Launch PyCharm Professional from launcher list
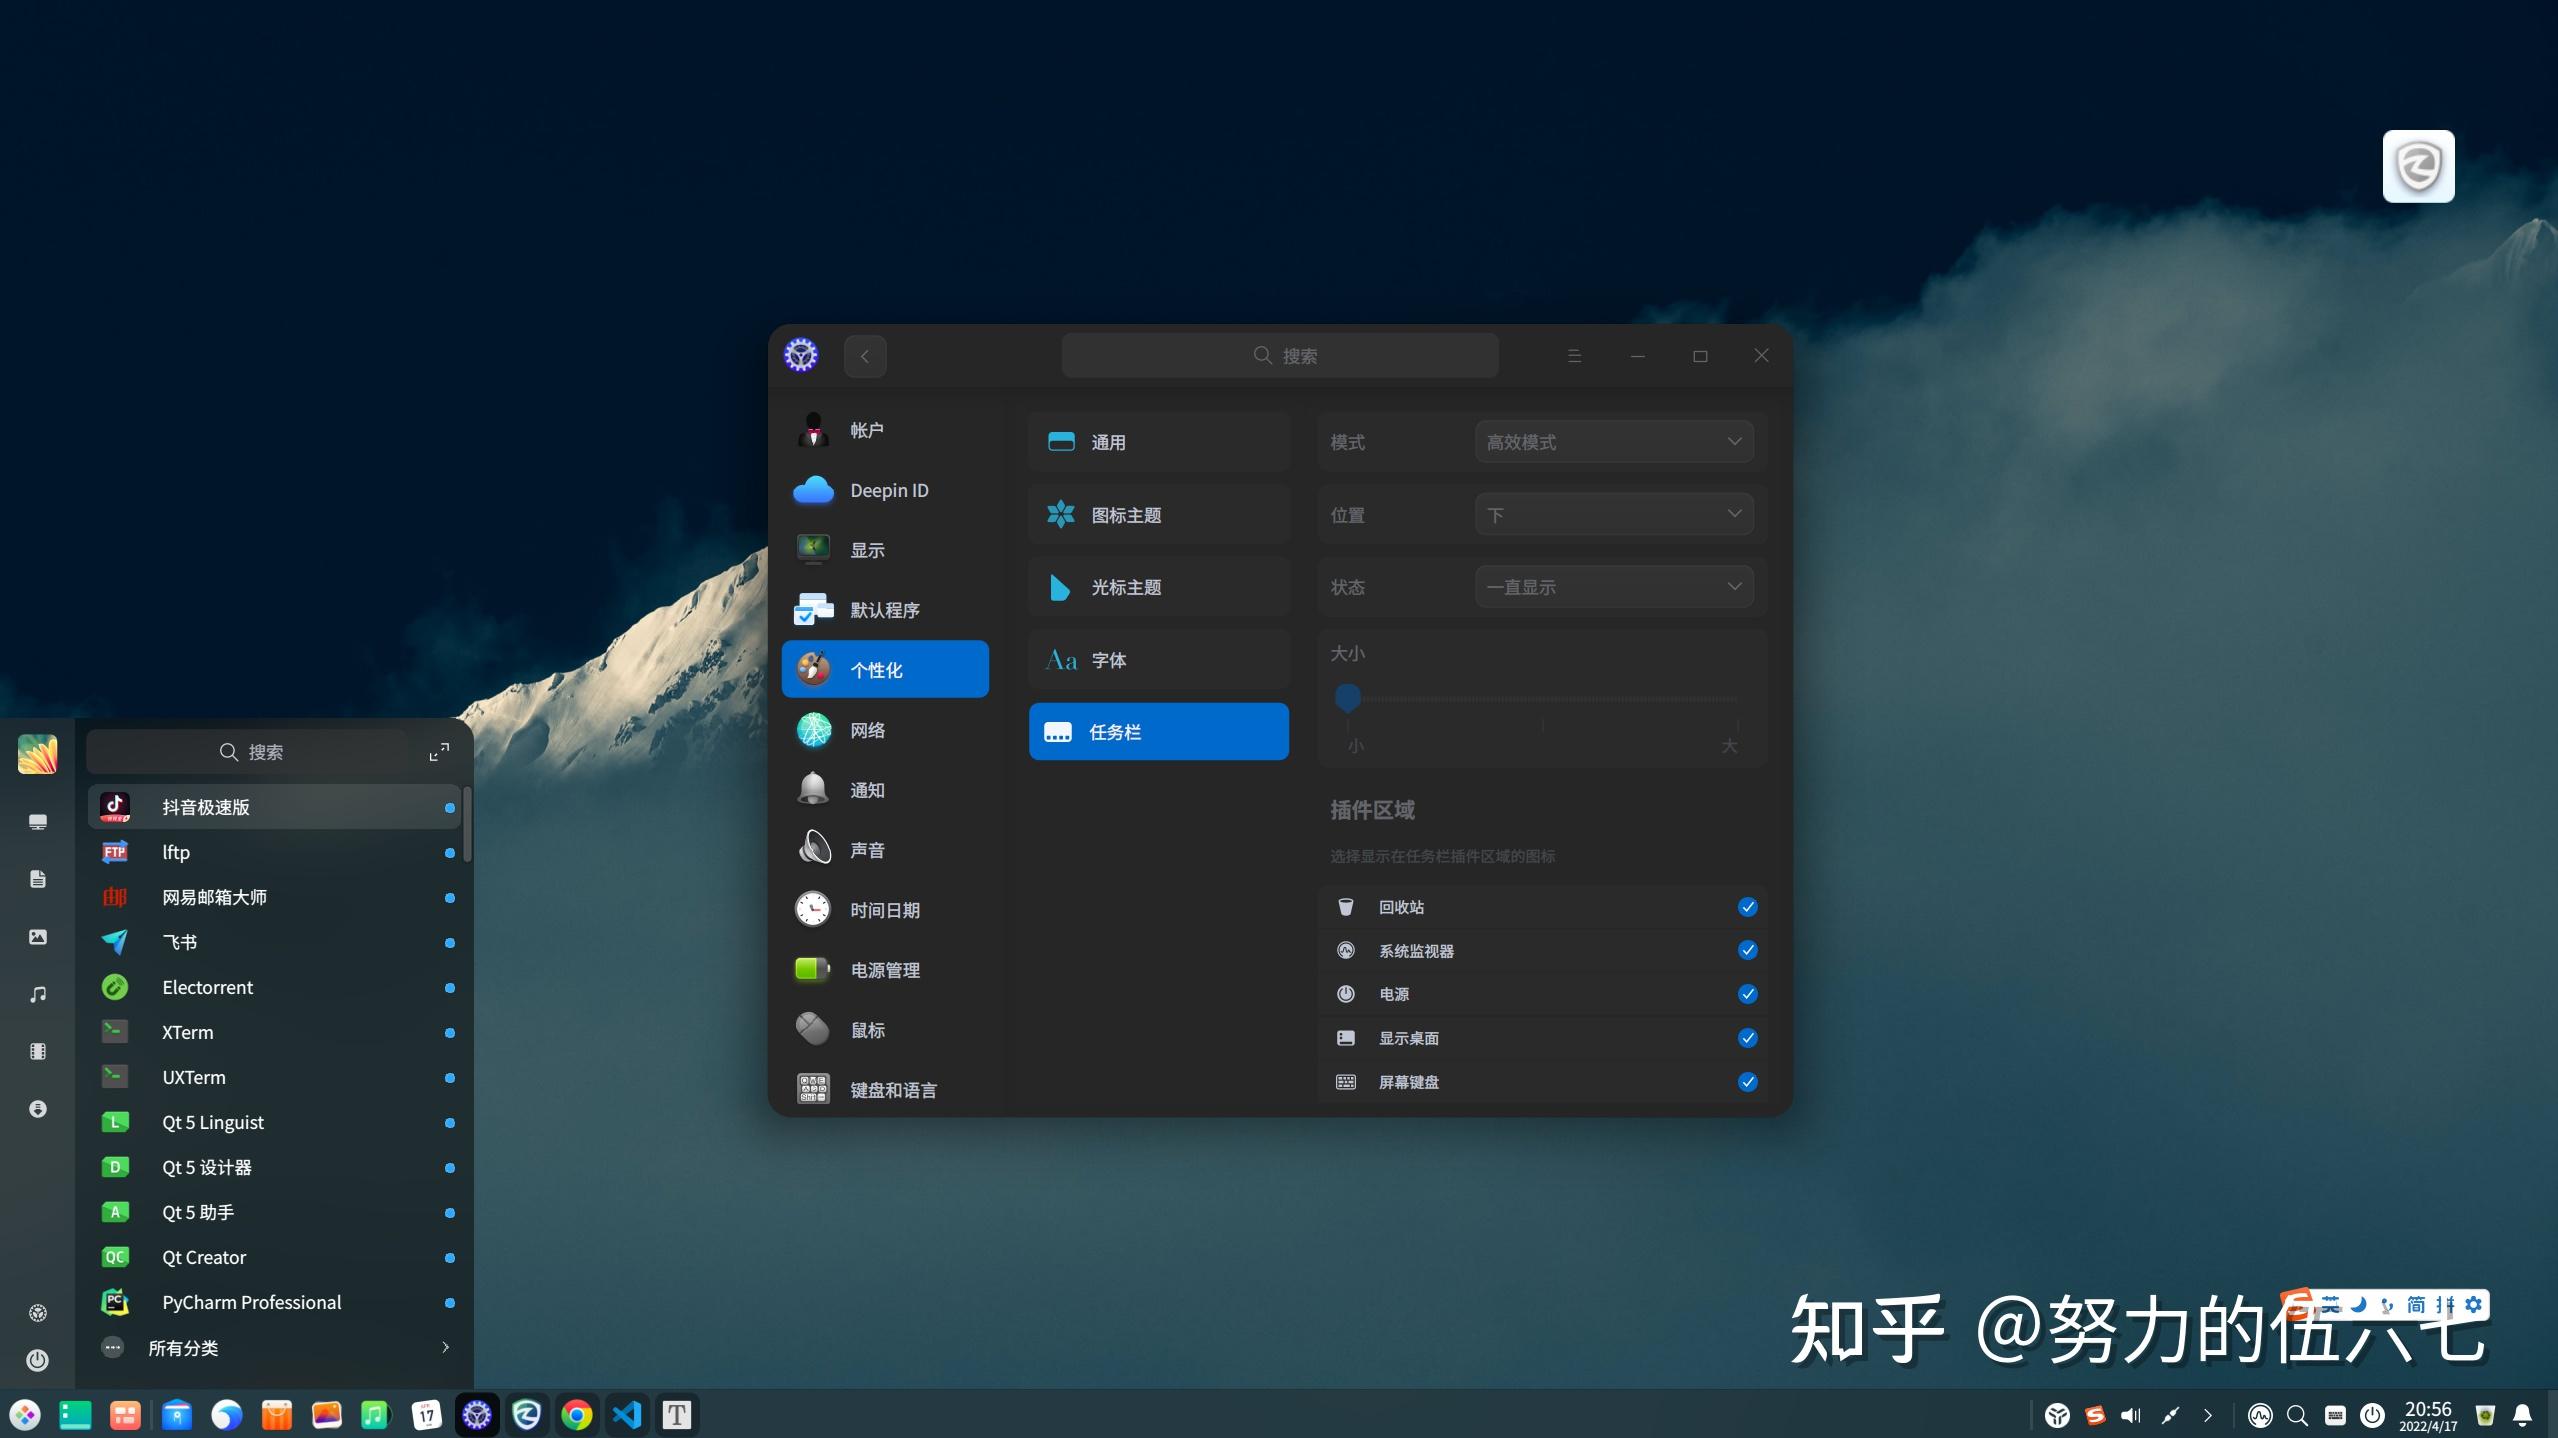Screen dimensions: 2558x1438 (252, 1302)
